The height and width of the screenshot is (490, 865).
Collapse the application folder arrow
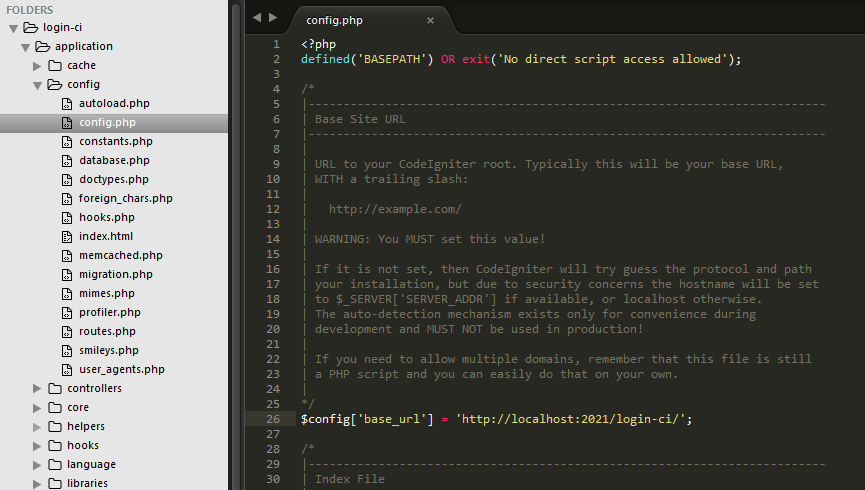[x=25, y=47]
